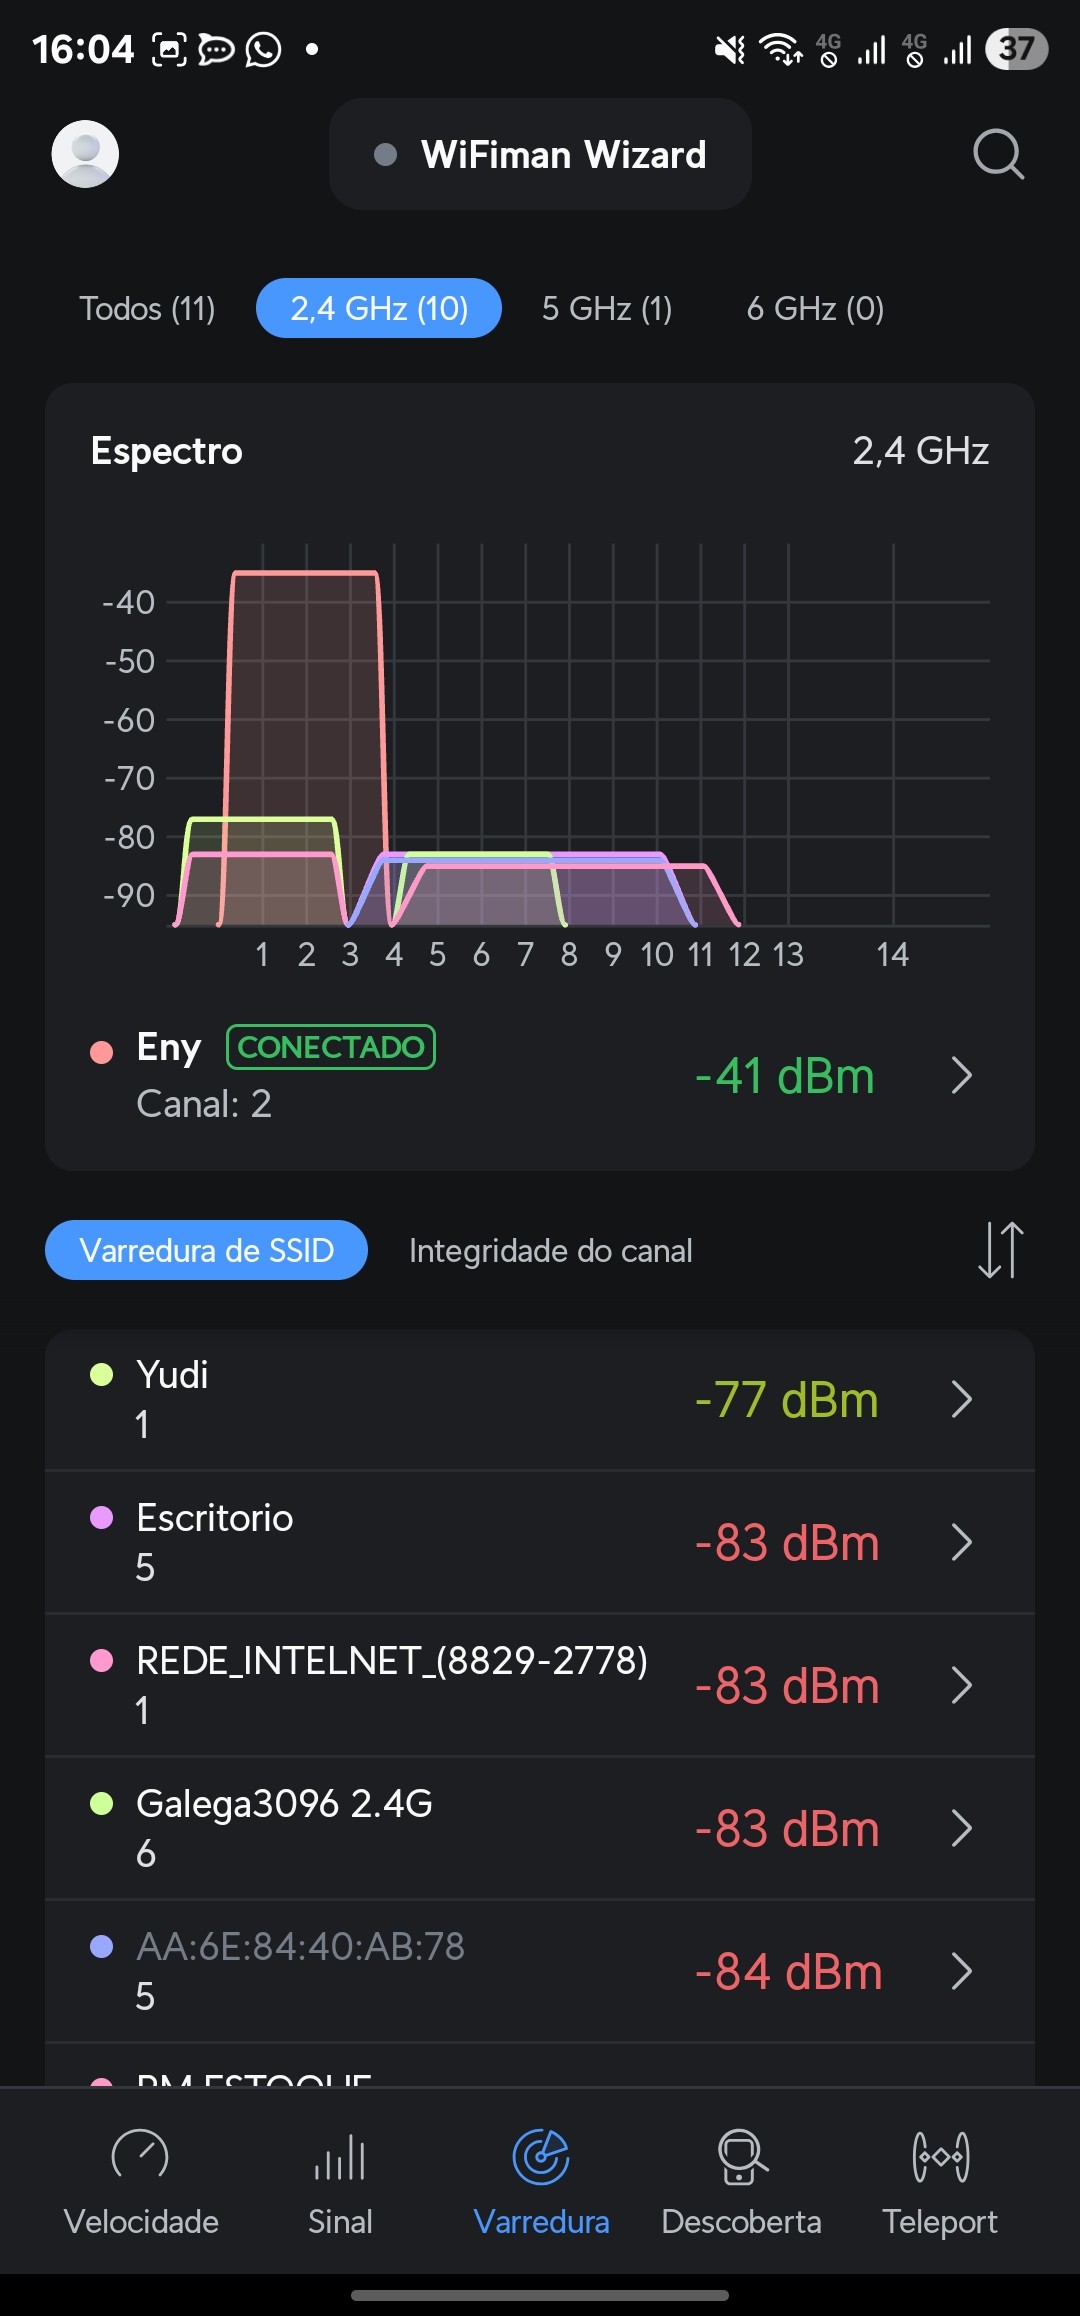This screenshot has height=2316, width=1080.
Task: Select the 2,4 GHz (10) filter
Action: [379, 308]
